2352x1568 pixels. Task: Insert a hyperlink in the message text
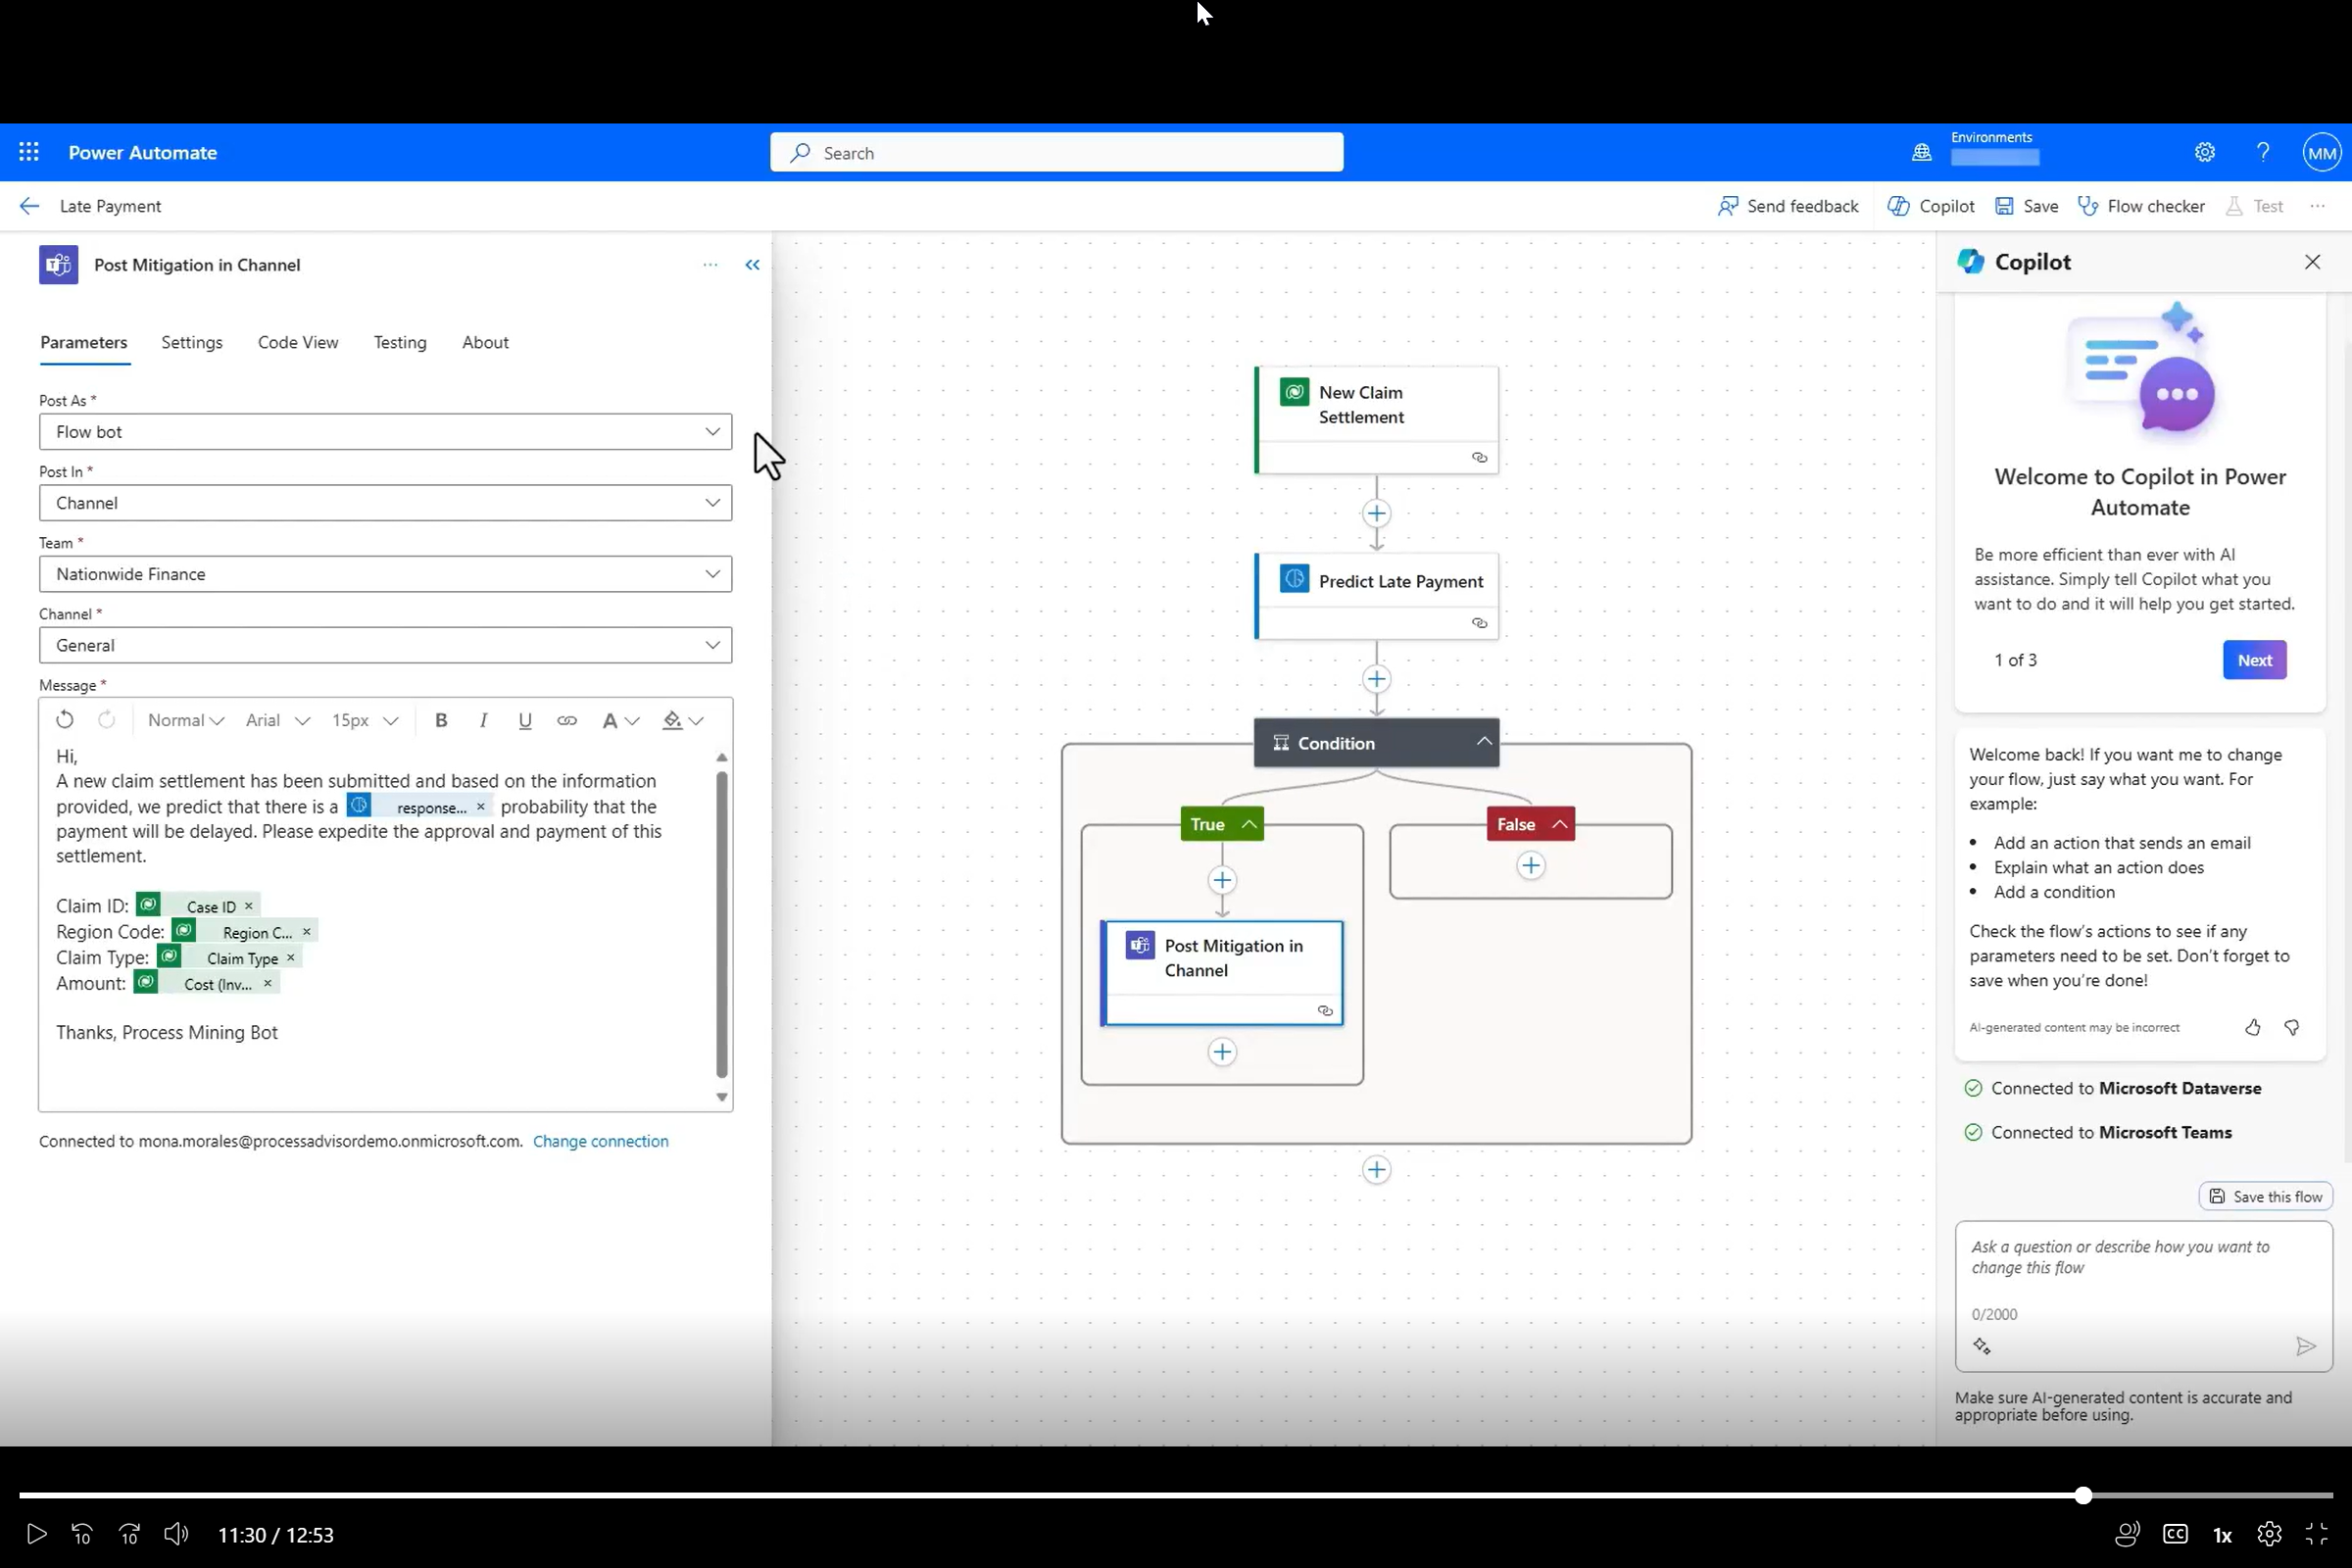pos(567,720)
